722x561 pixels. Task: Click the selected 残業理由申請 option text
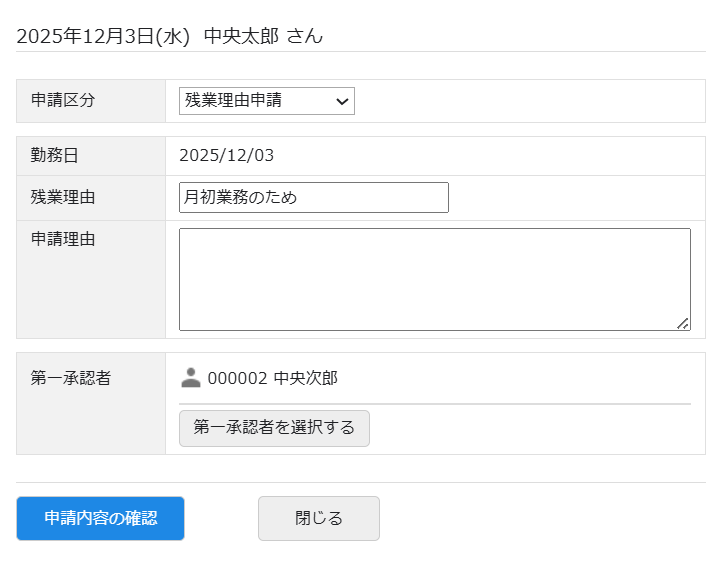coord(233,101)
